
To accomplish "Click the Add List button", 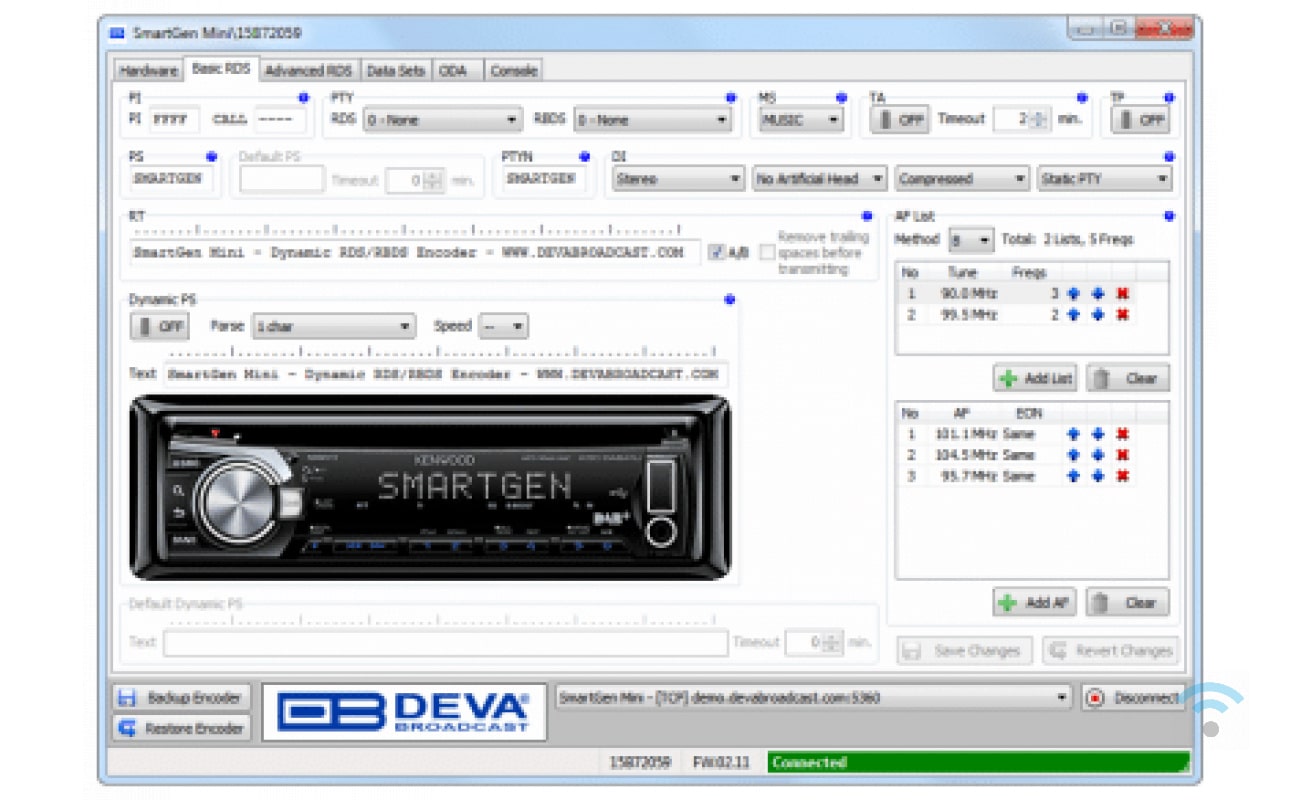I will [1035, 379].
